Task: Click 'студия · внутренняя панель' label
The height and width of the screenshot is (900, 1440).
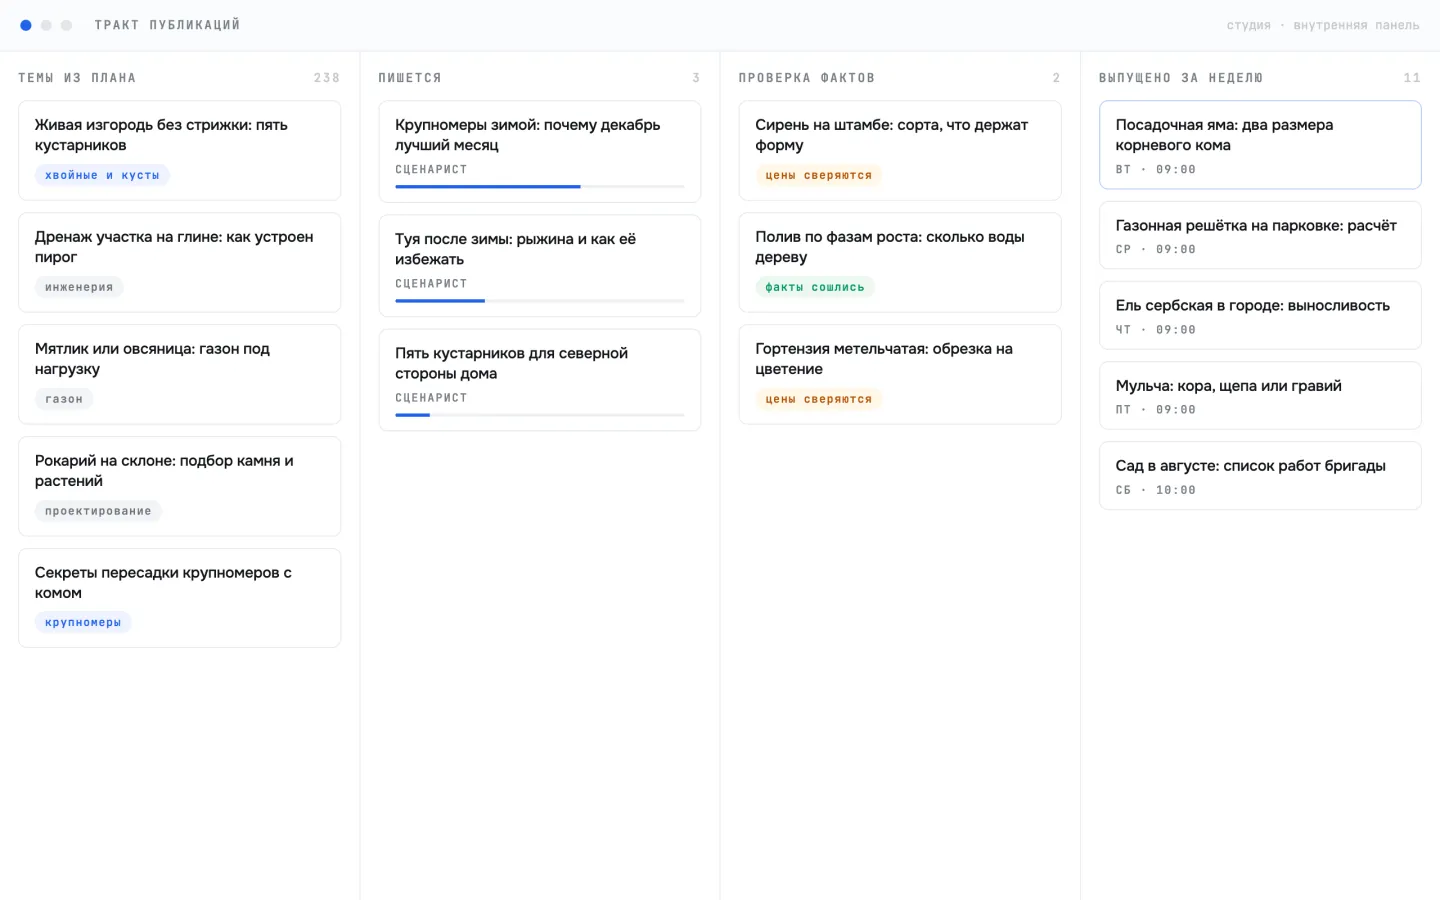Action: 1323,25
